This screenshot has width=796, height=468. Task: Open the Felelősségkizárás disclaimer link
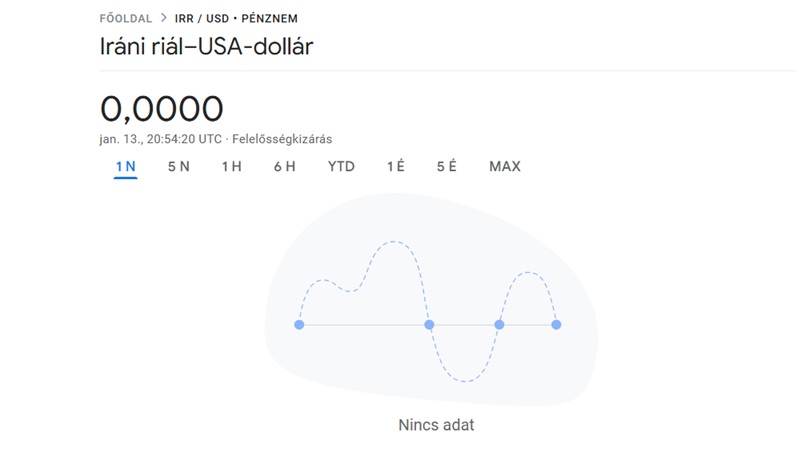coord(282,138)
